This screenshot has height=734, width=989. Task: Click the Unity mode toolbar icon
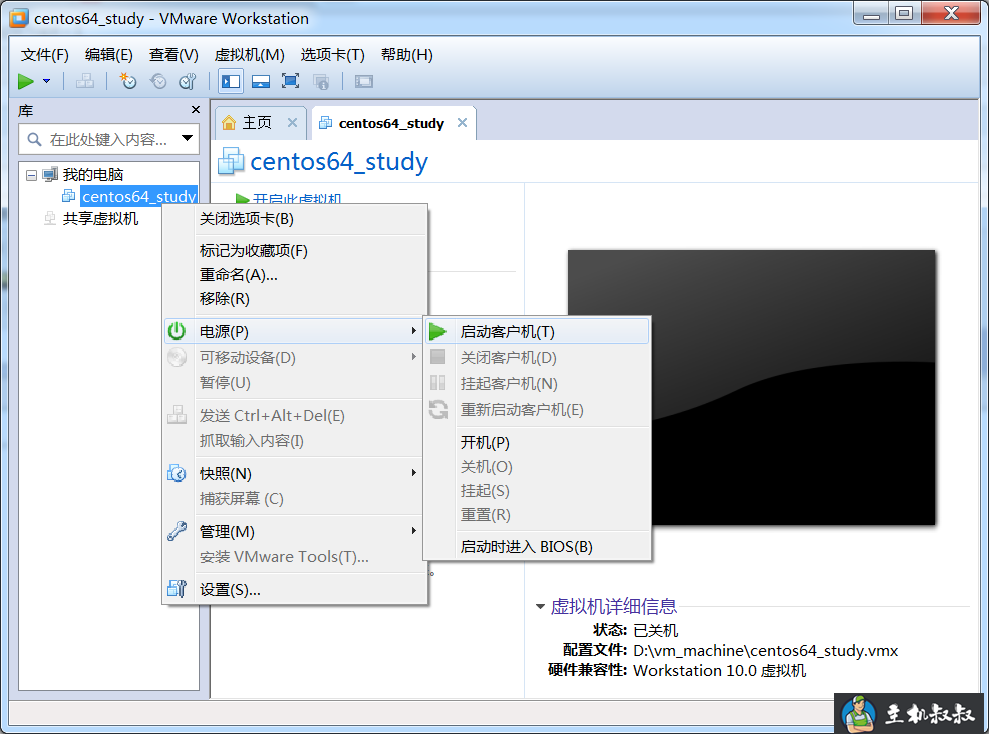click(320, 81)
